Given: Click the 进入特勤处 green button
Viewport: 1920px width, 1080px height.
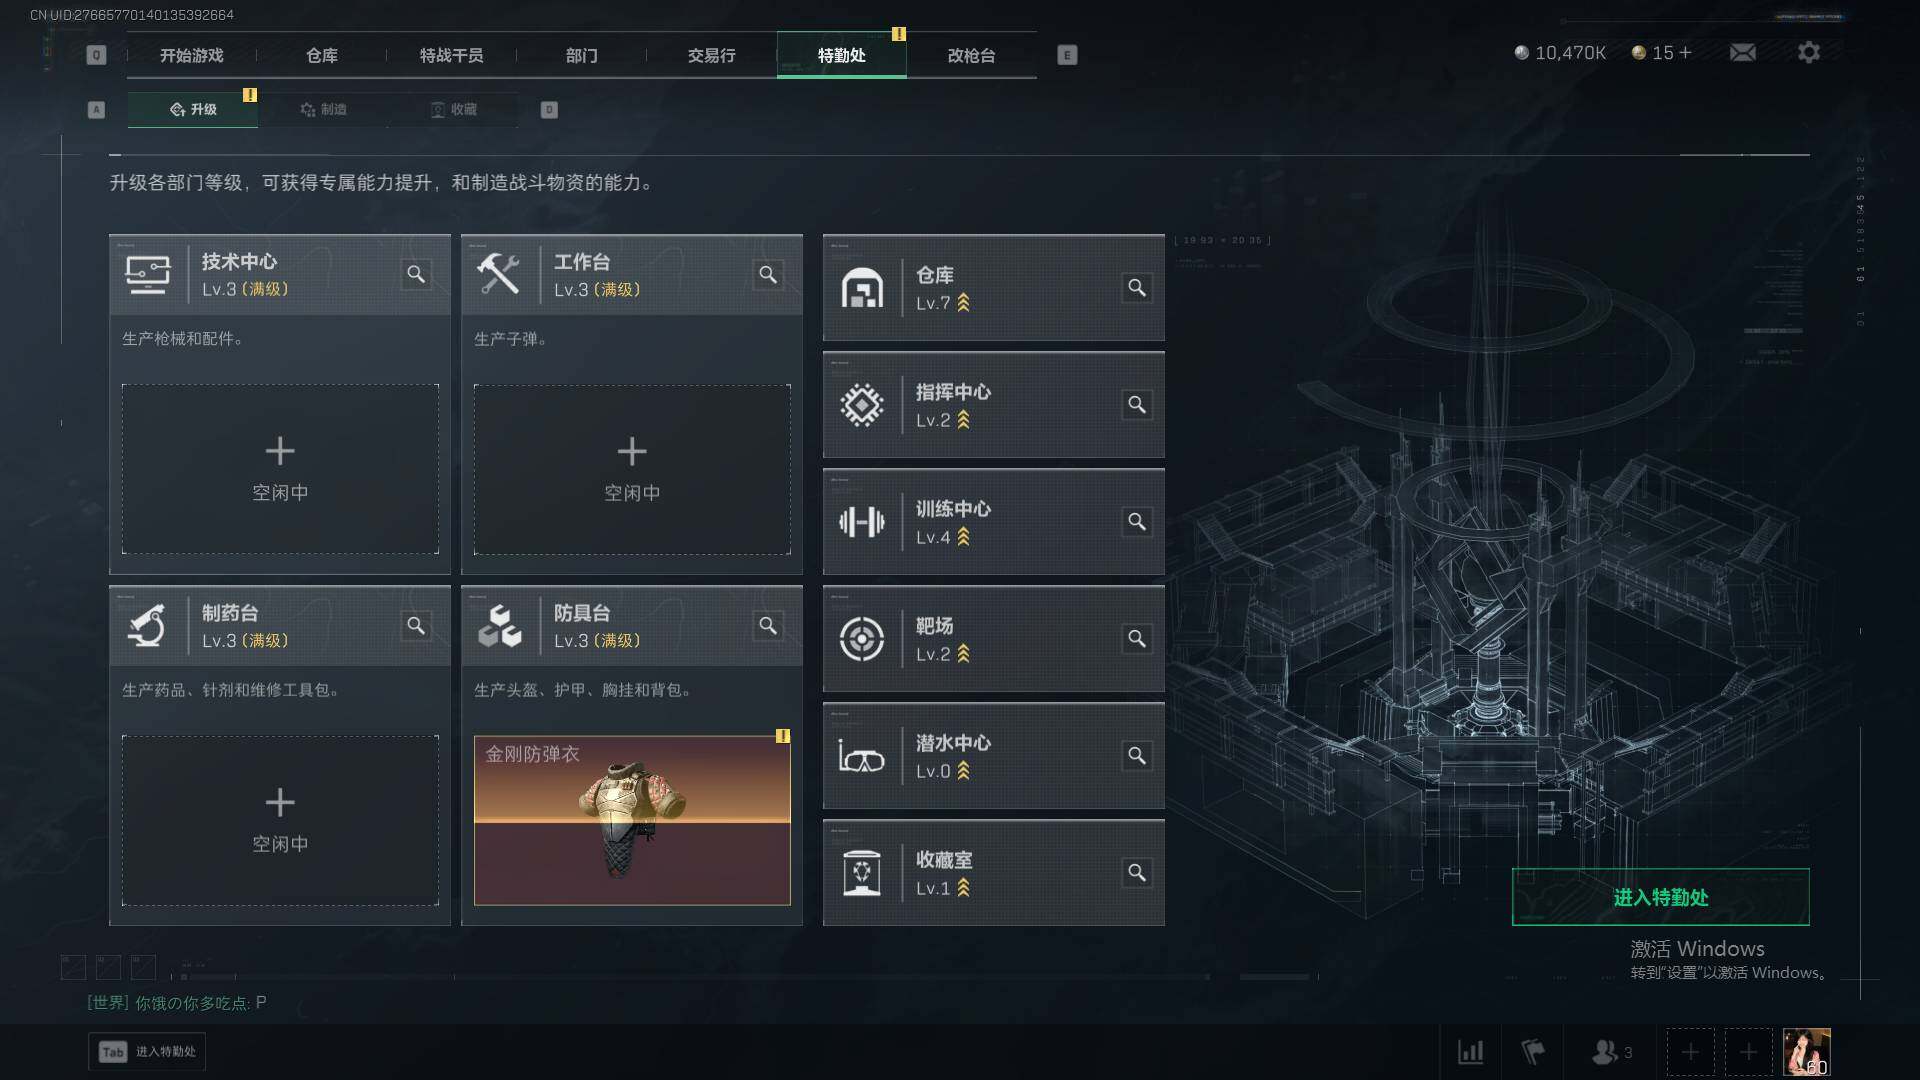Looking at the screenshot, I should 1660,897.
